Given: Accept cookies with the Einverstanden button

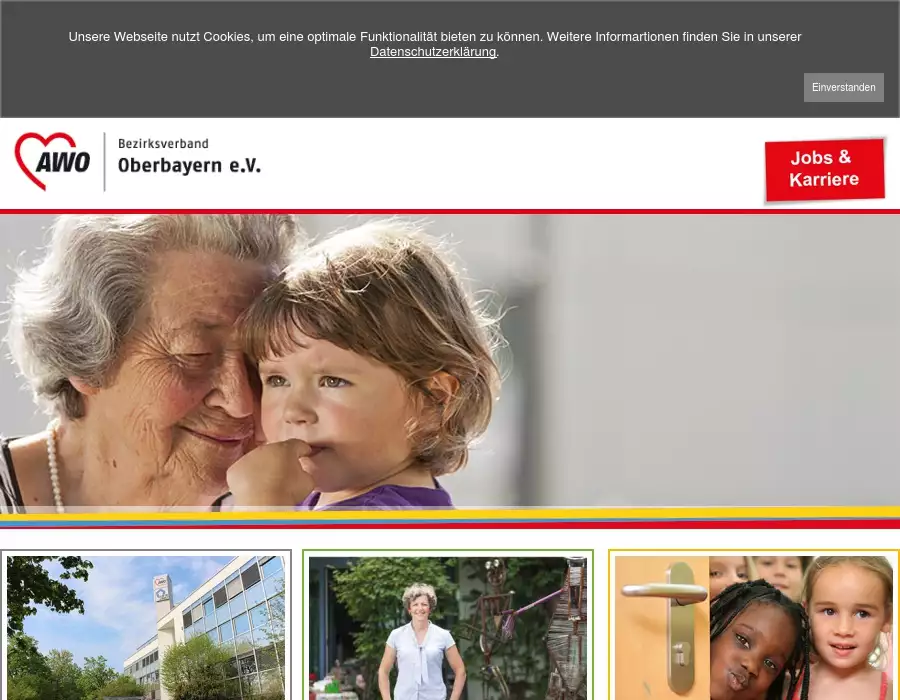Looking at the screenshot, I should coord(843,87).
